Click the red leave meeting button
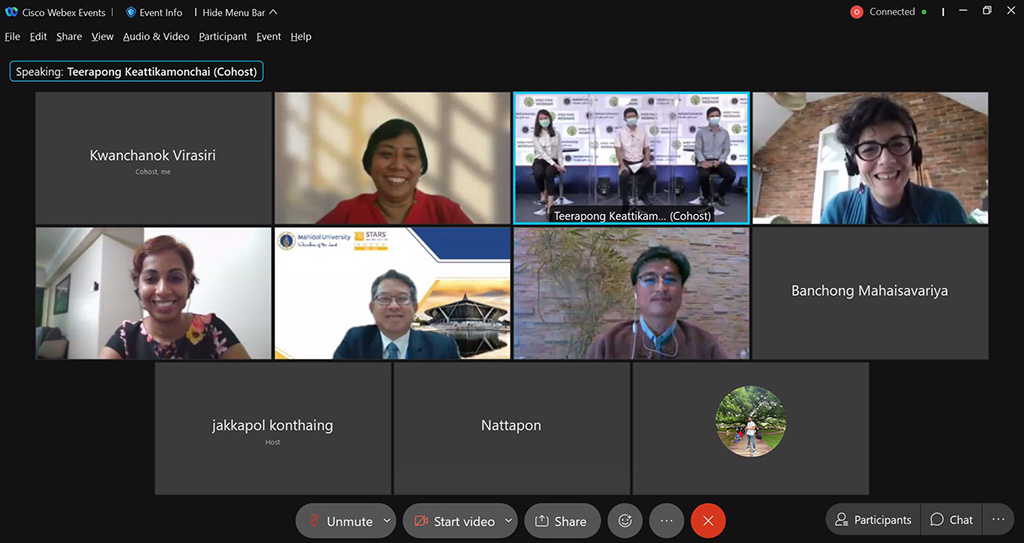 coord(708,521)
